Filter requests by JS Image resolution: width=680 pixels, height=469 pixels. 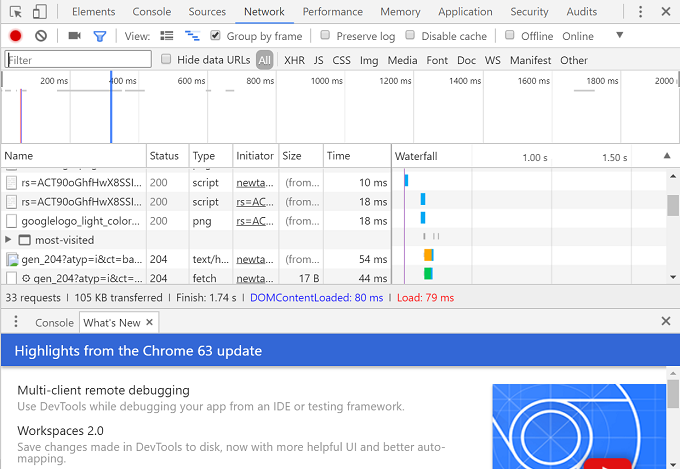318,60
